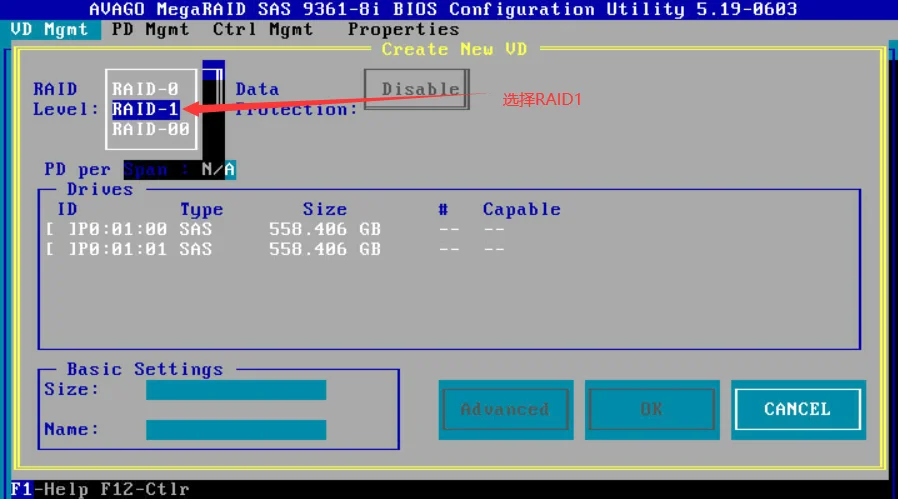Go to the Properties tab
The image size is (898, 499).
pos(404,29)
